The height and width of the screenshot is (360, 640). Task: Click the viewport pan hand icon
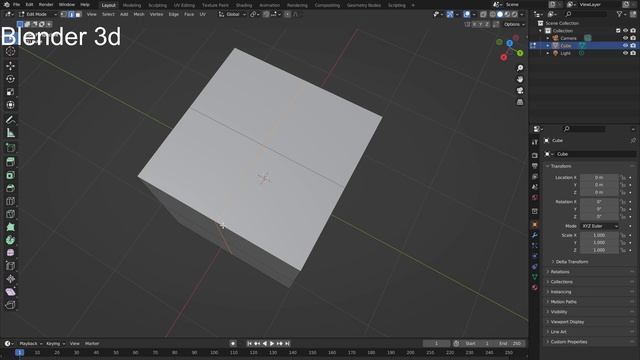[520, 79]
